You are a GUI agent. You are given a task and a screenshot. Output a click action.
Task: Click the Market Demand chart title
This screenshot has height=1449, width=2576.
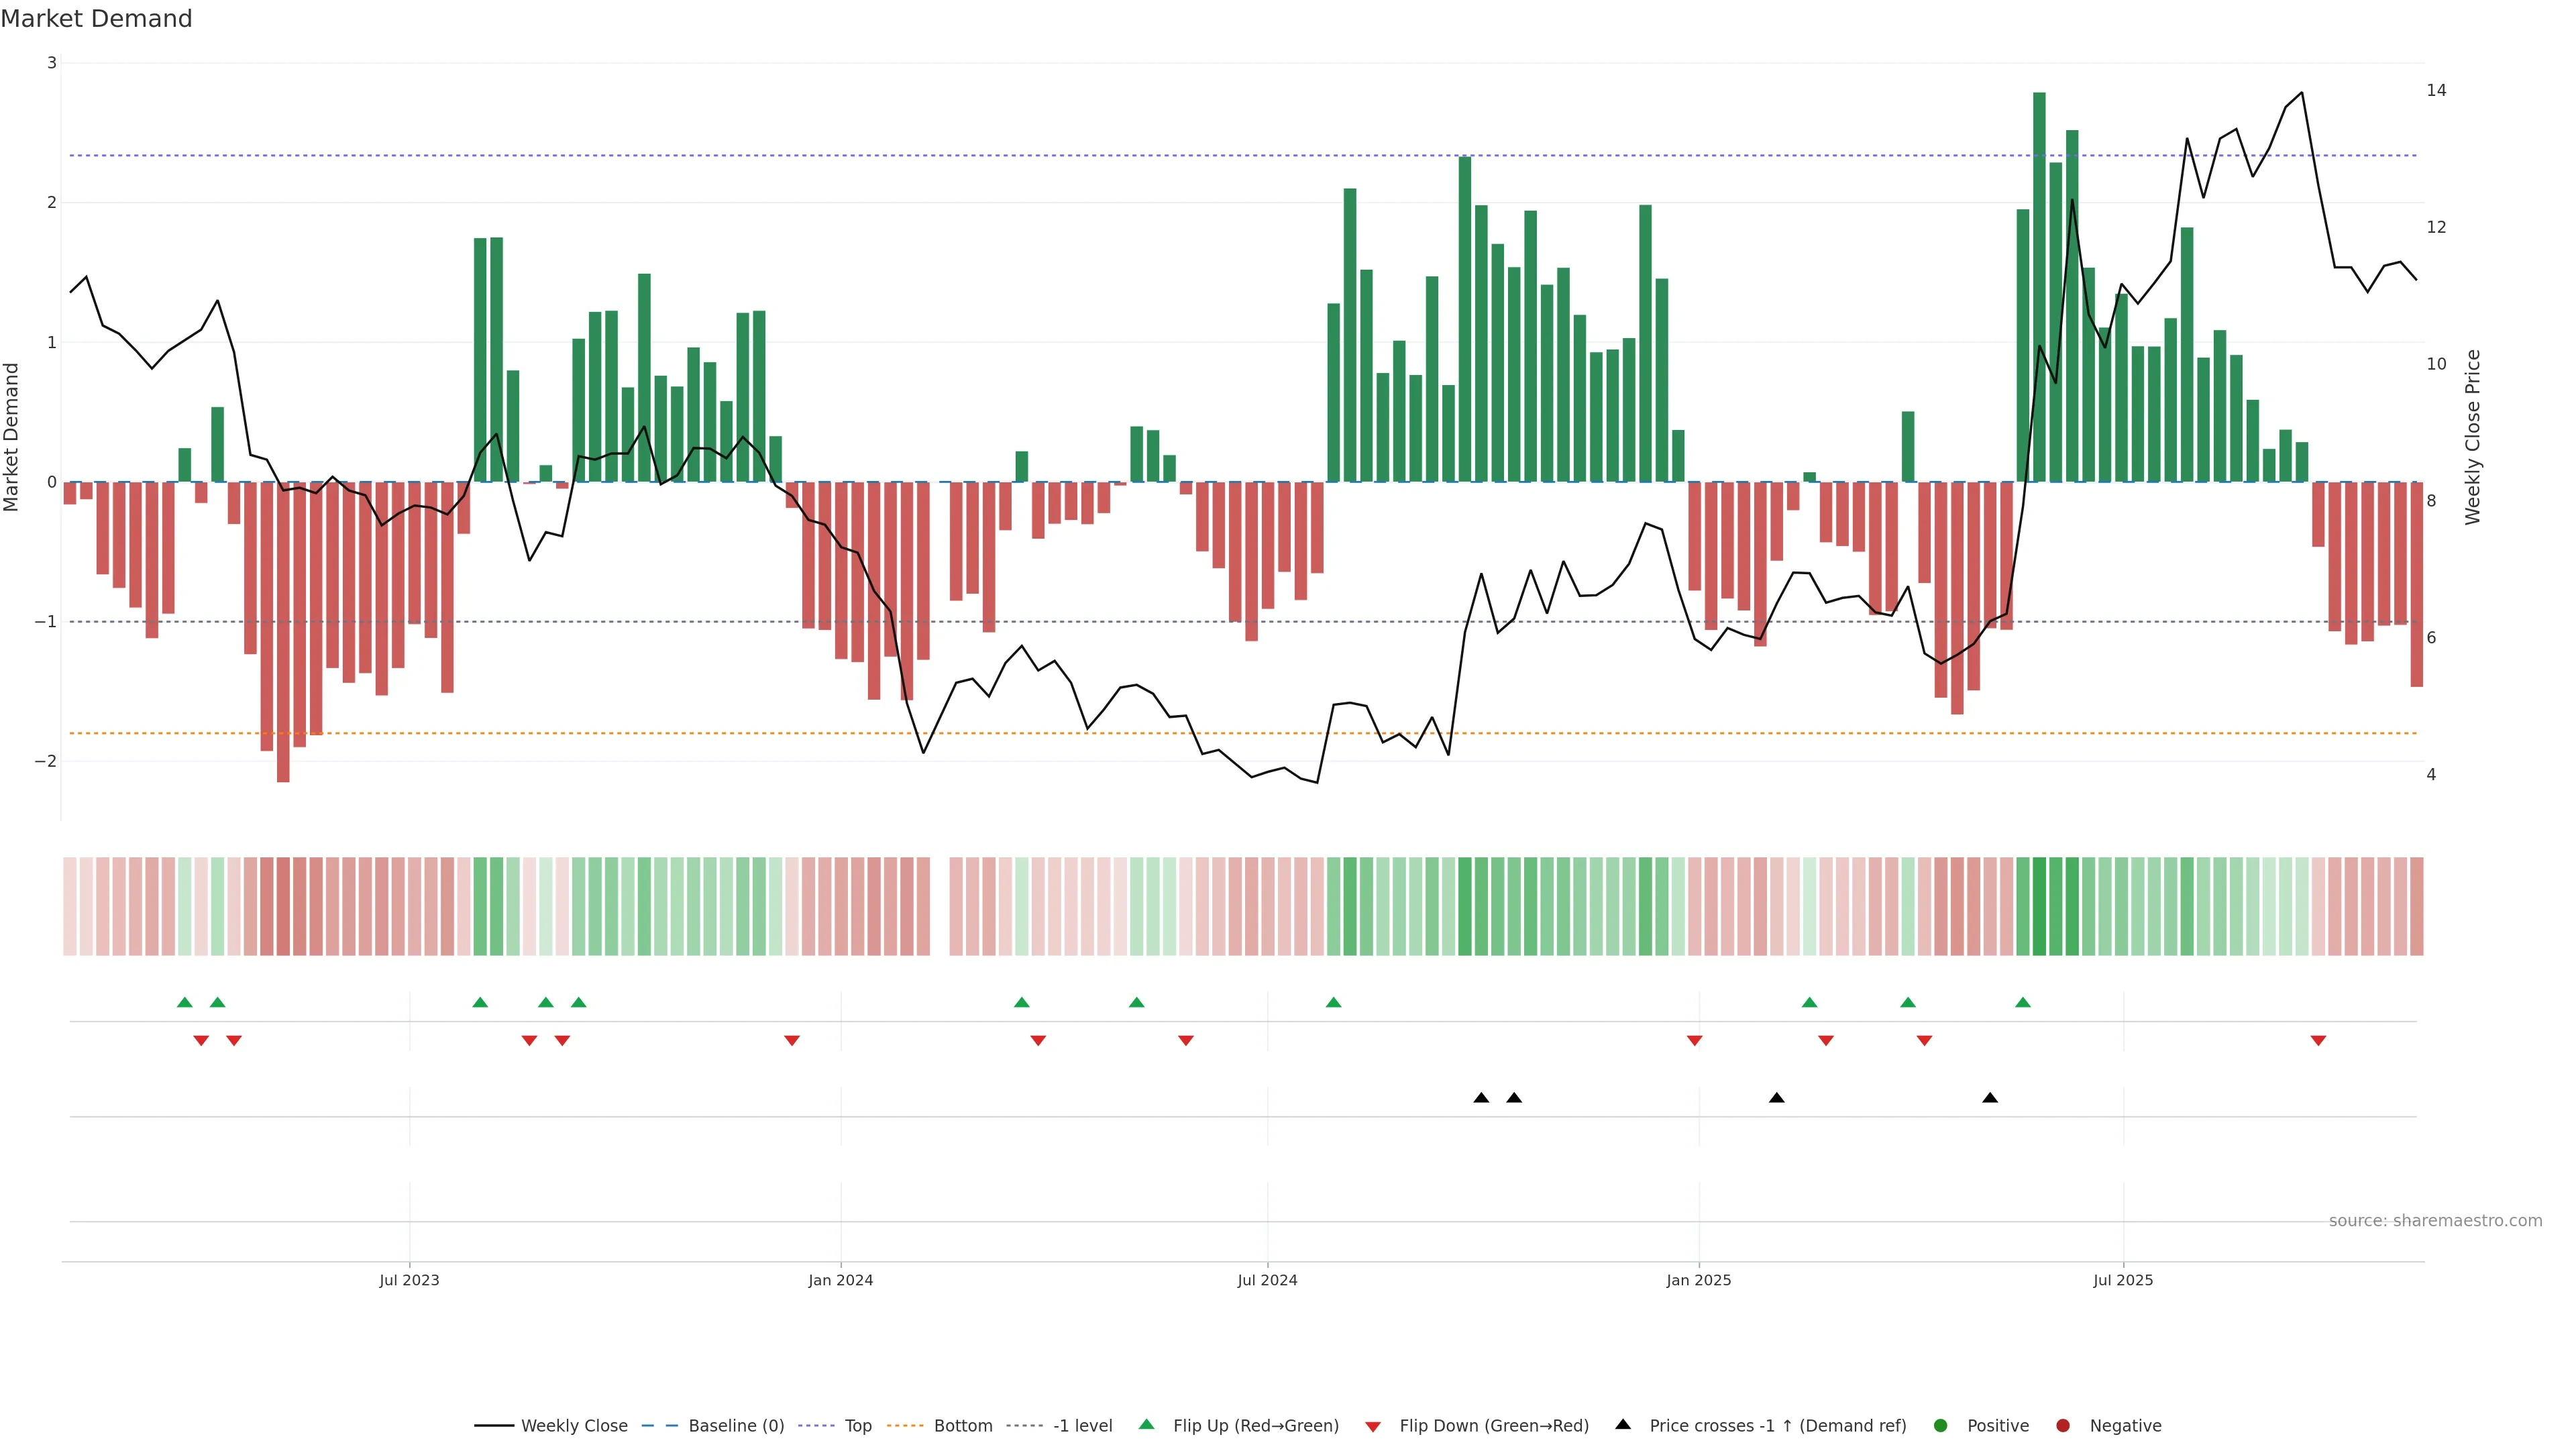[x=96, y=19]
